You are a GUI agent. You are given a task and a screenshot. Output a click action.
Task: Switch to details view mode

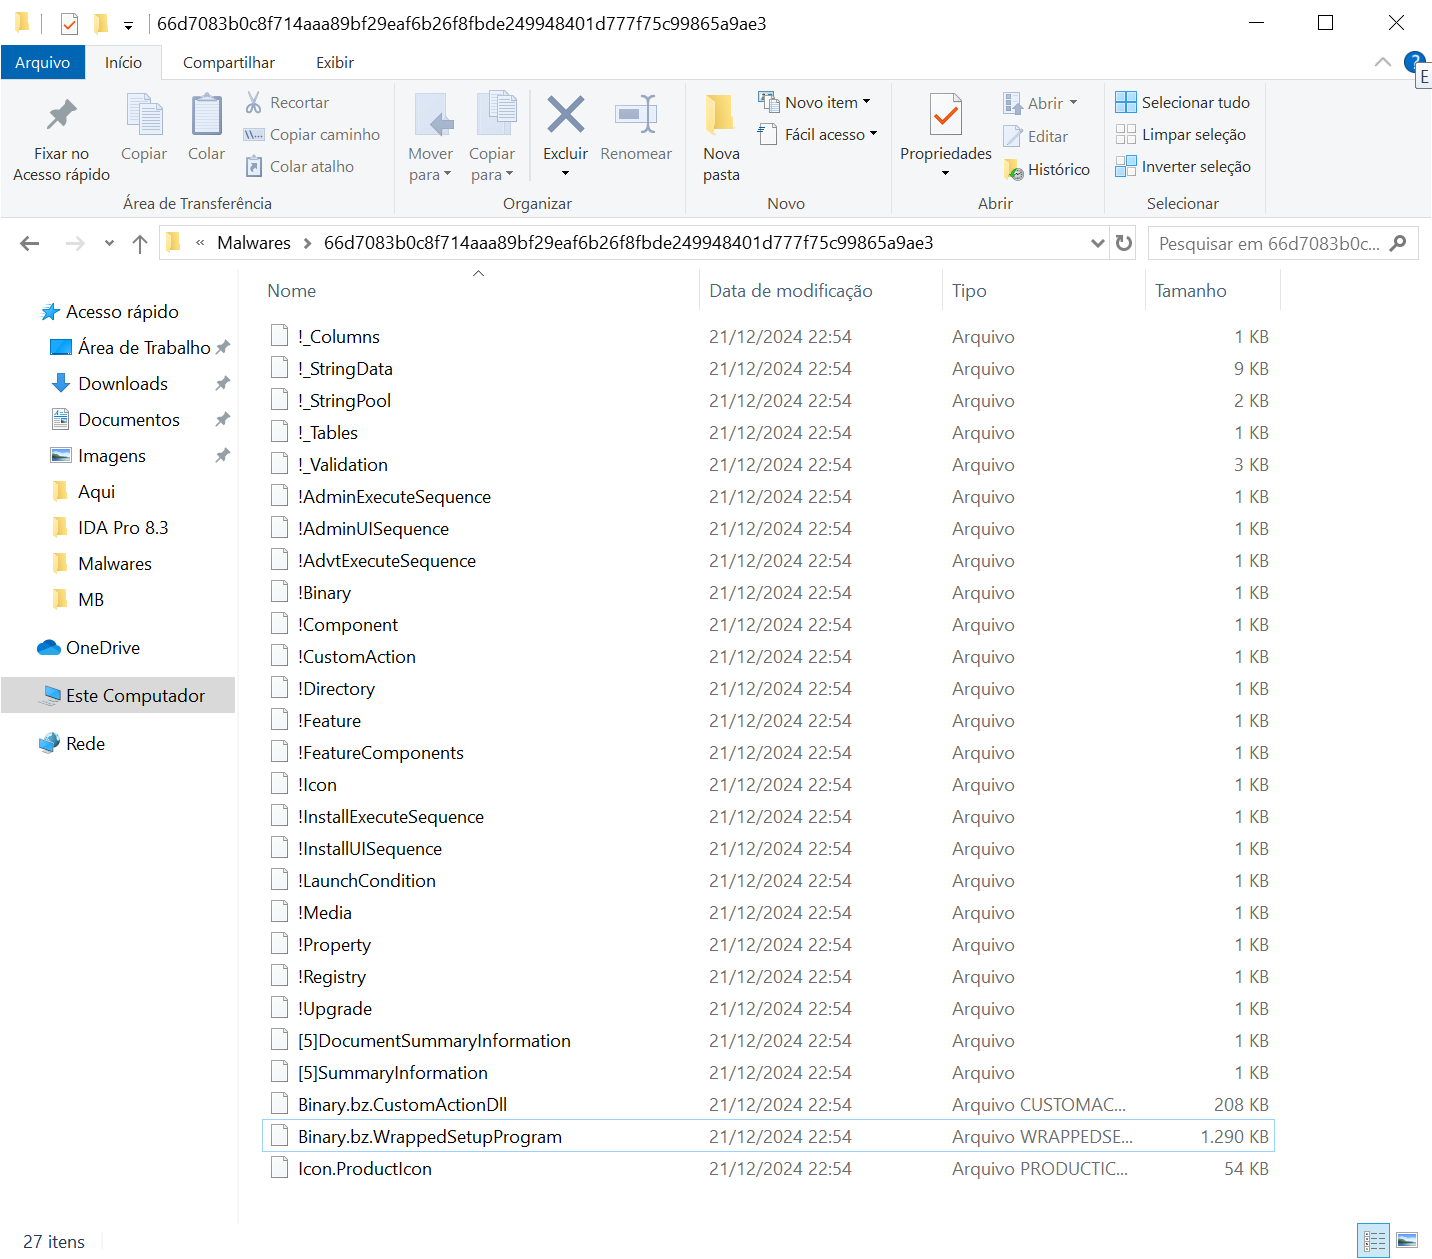1374,1241
